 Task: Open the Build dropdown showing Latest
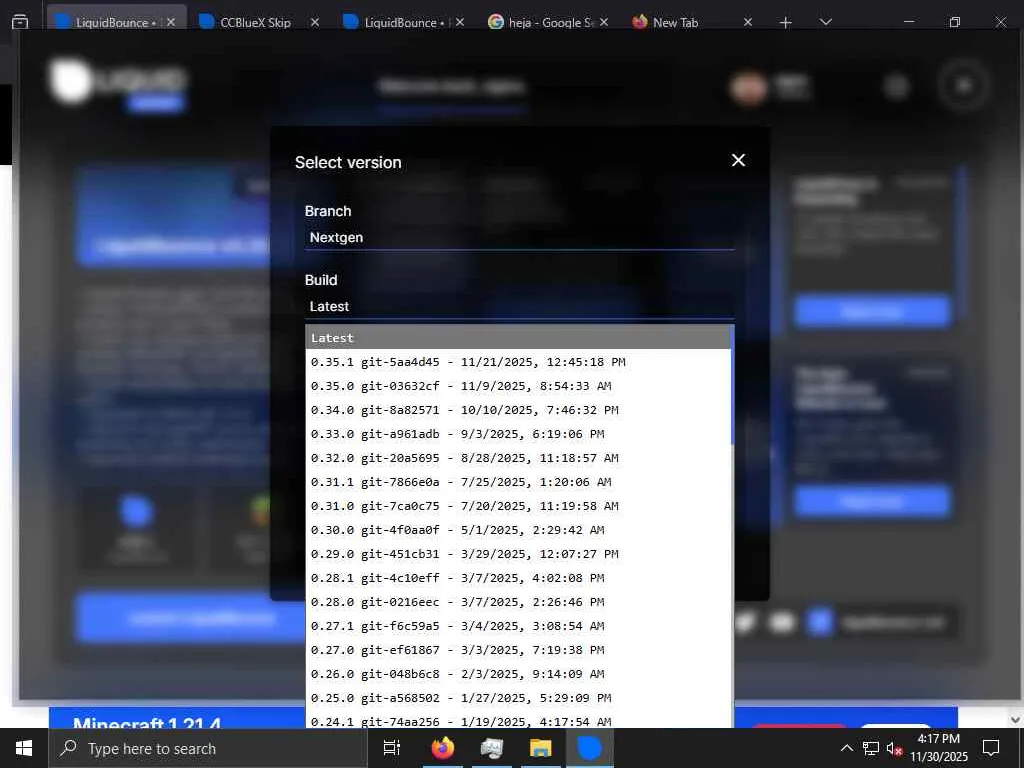coord(519,307)
